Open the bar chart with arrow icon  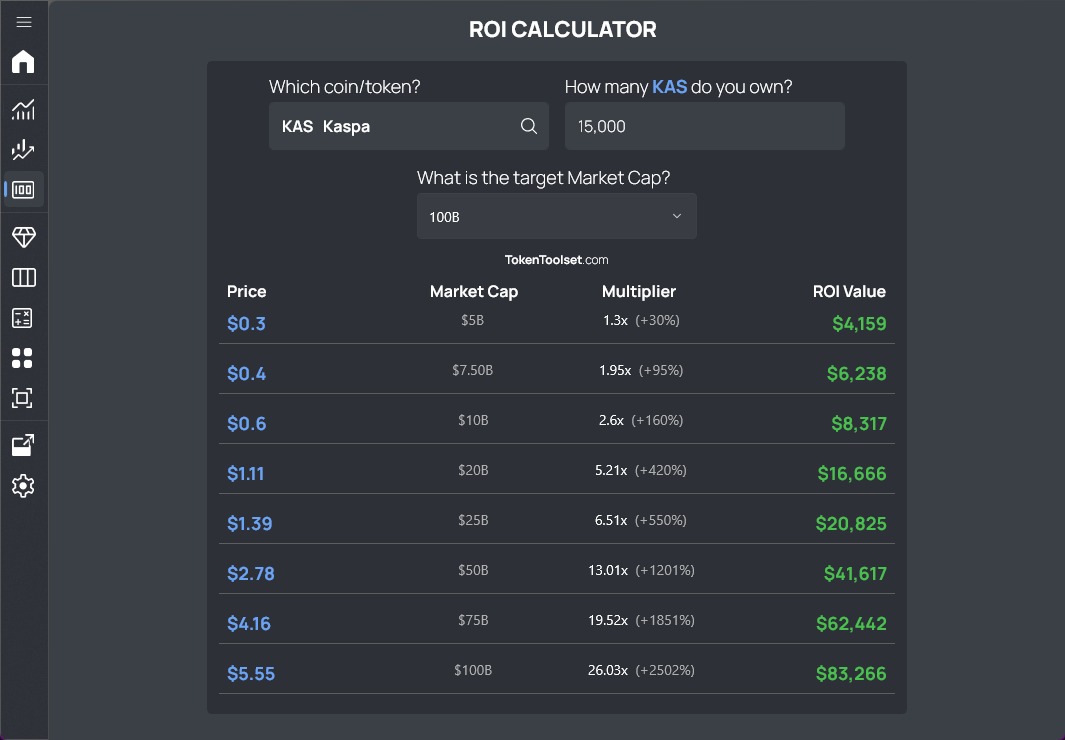[x=23, y=149]
